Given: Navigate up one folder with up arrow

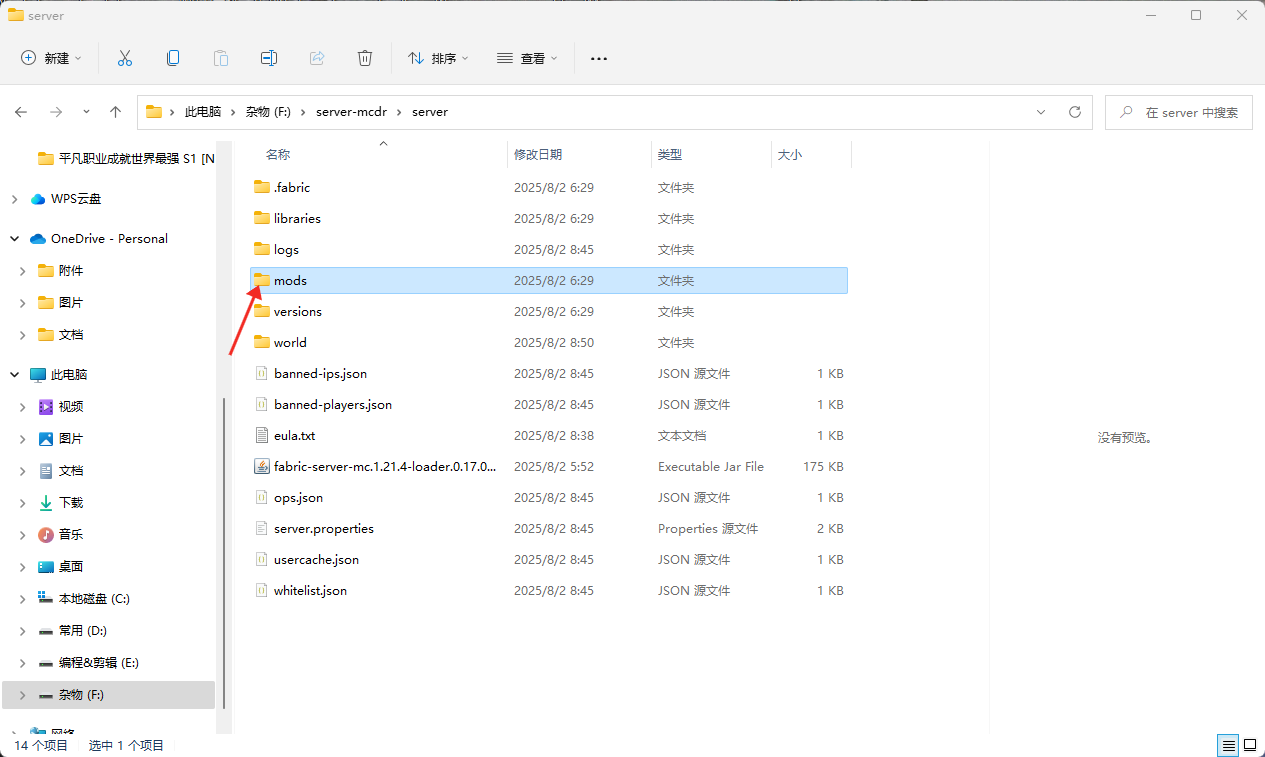Looking at the screenshot, I should click(x=116, y=112).
